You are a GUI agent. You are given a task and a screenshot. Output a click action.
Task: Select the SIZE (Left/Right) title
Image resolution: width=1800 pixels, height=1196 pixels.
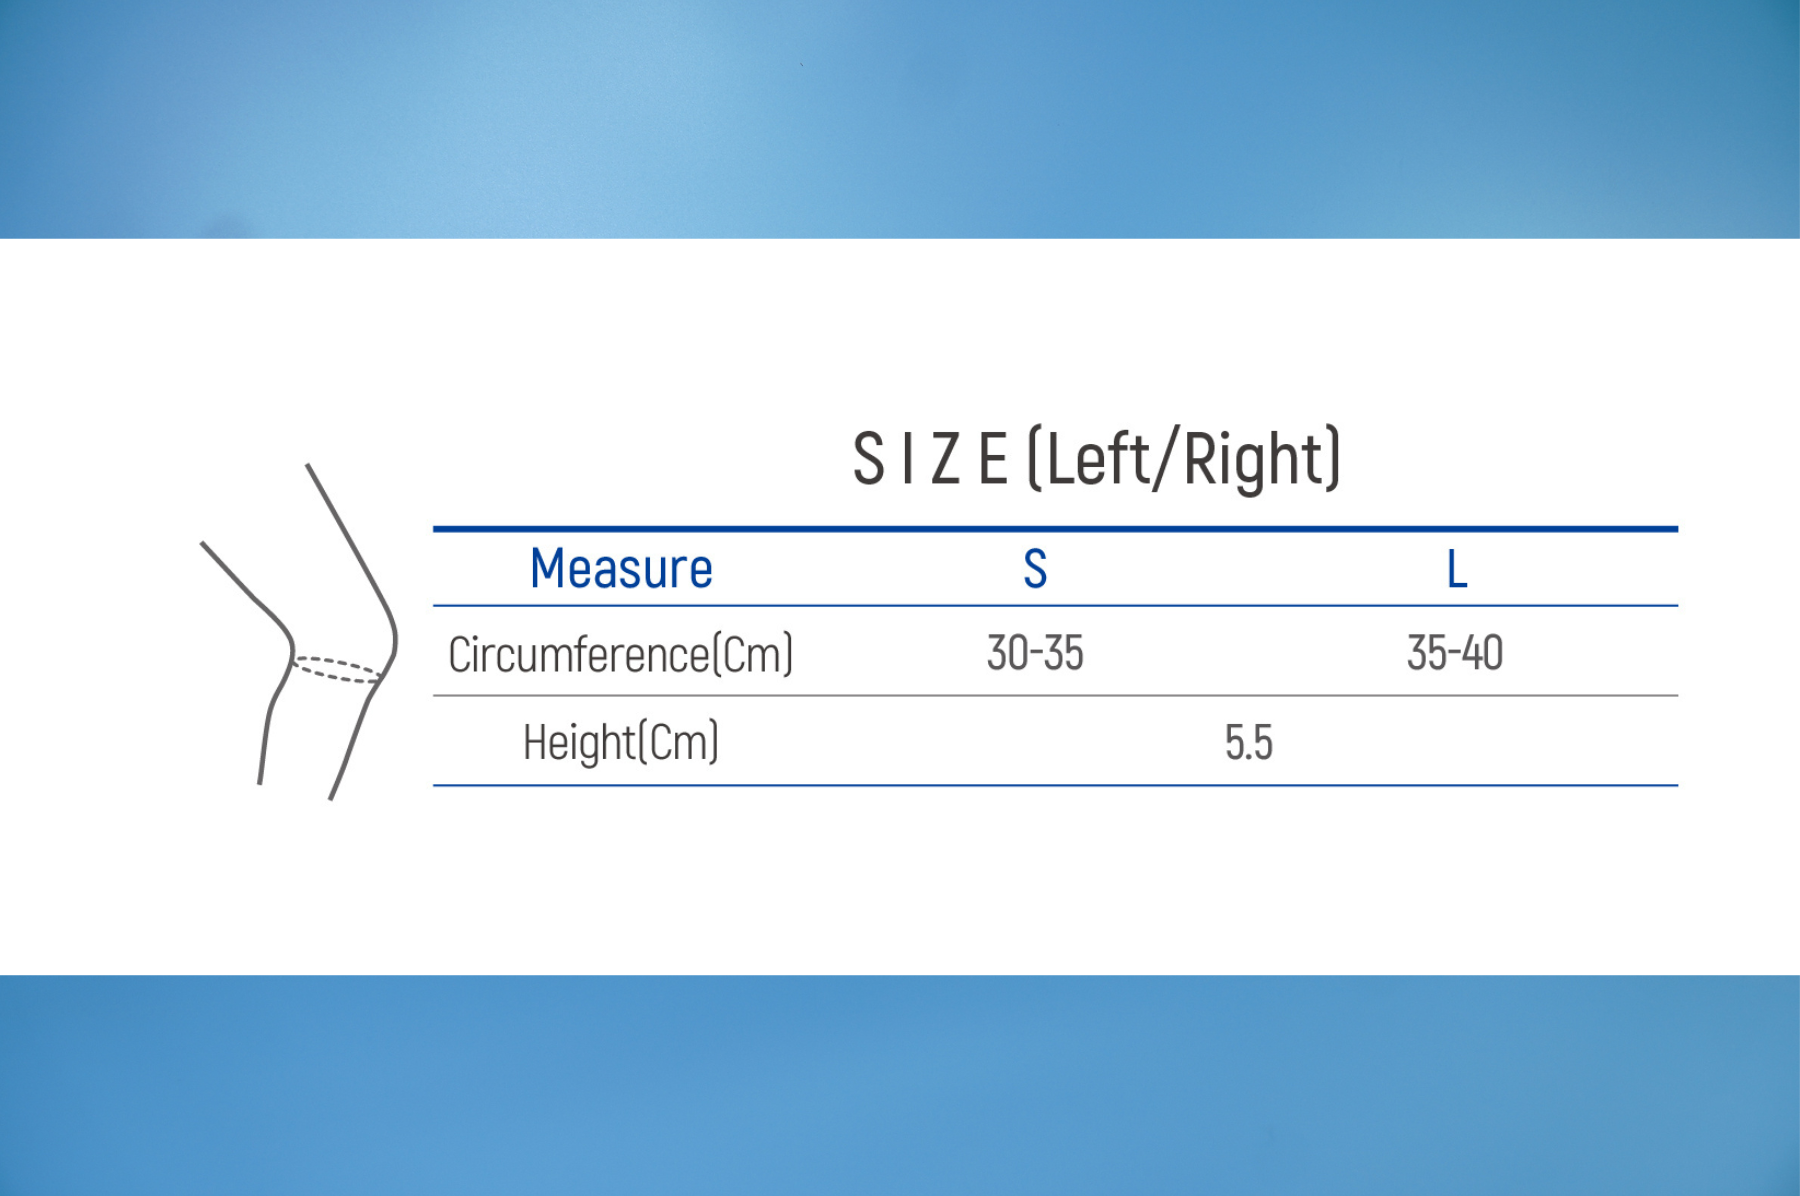1096,460
